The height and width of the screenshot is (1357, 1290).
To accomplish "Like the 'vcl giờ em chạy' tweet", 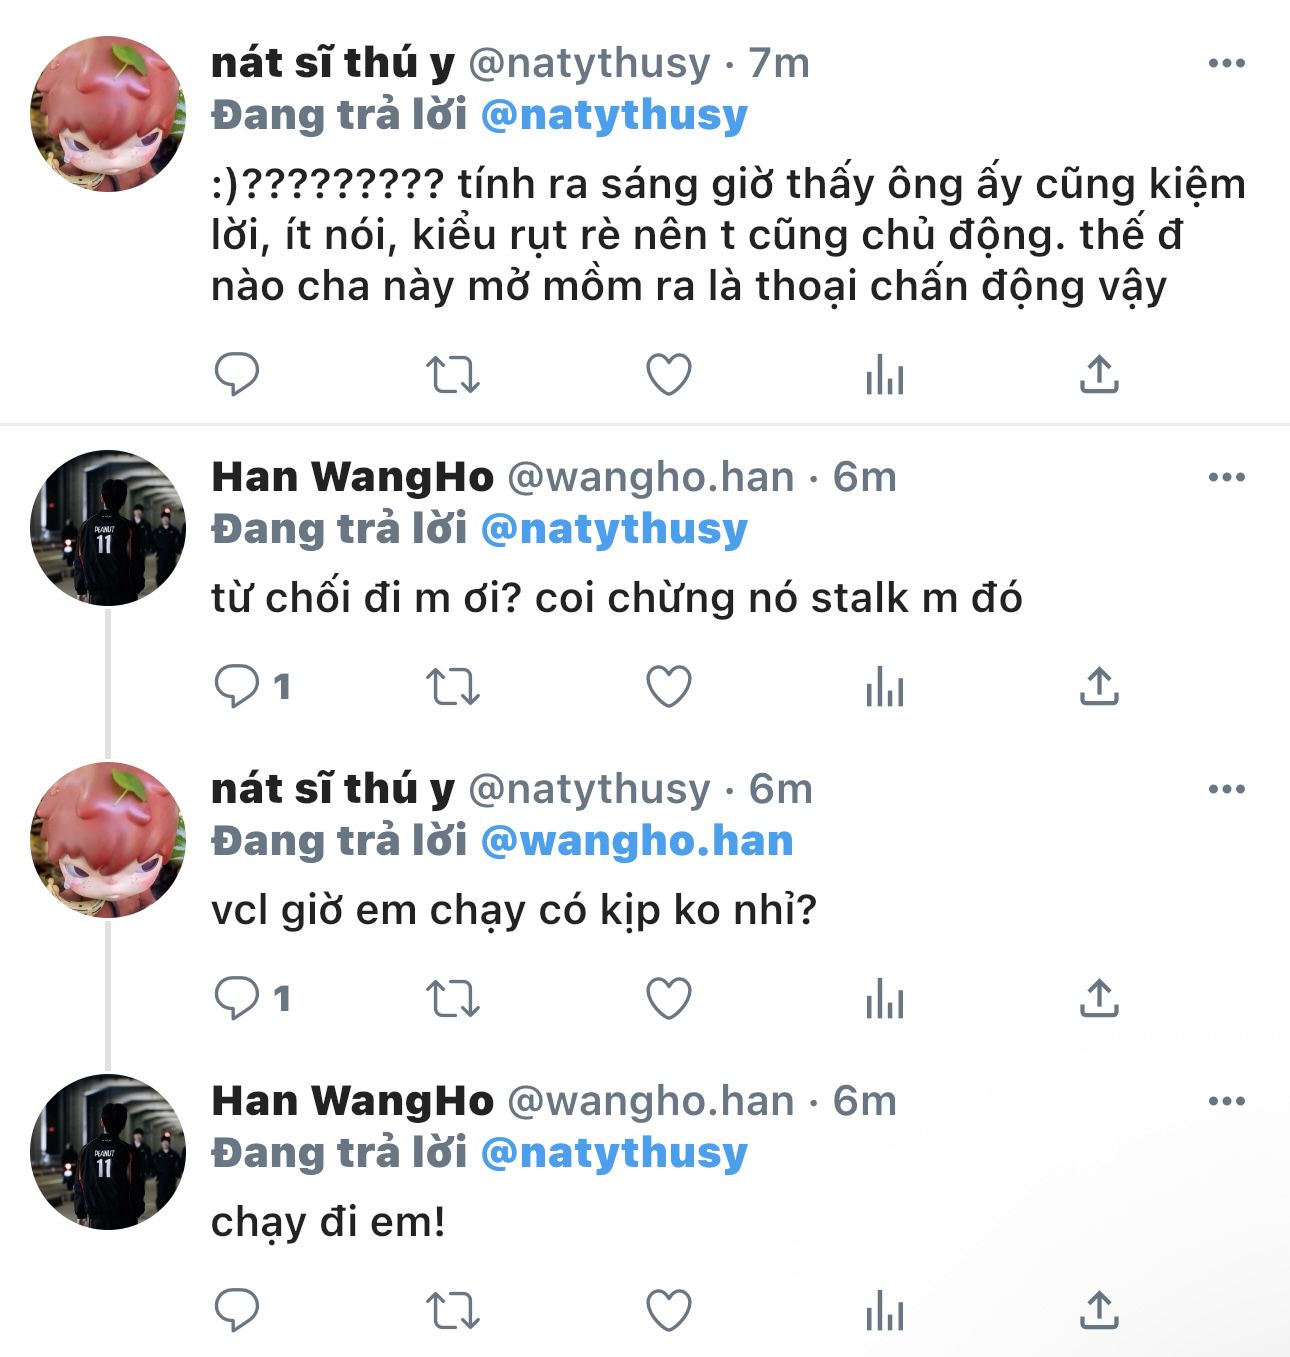I will (669, 999).
